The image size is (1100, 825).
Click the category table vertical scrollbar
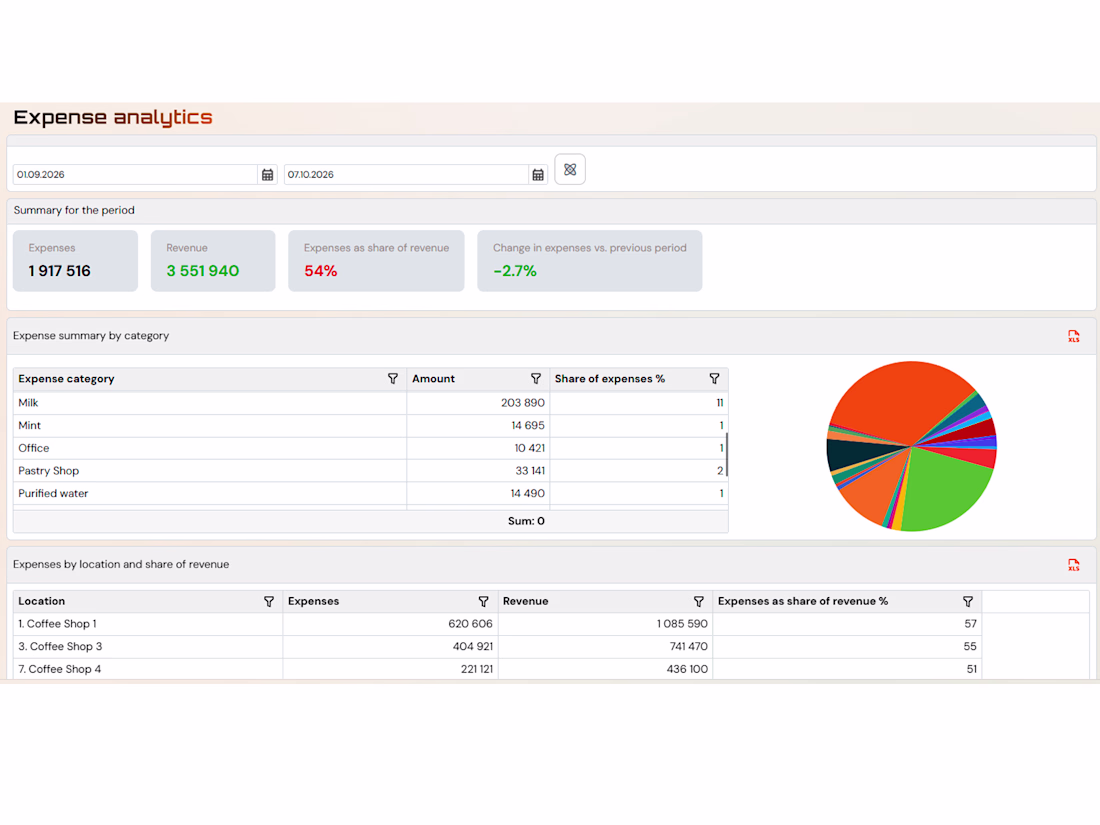pyautogui.click(x=727, y=455)
